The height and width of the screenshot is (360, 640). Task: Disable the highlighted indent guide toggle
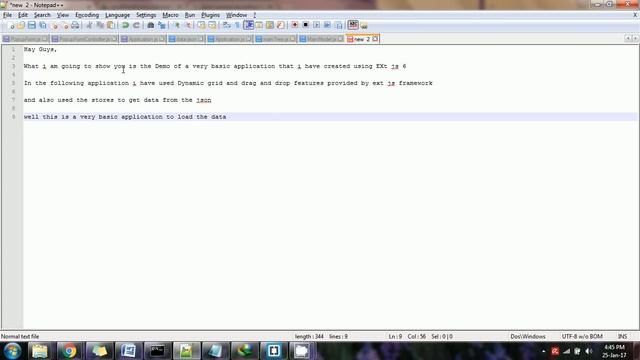click(x=249, y=25)
